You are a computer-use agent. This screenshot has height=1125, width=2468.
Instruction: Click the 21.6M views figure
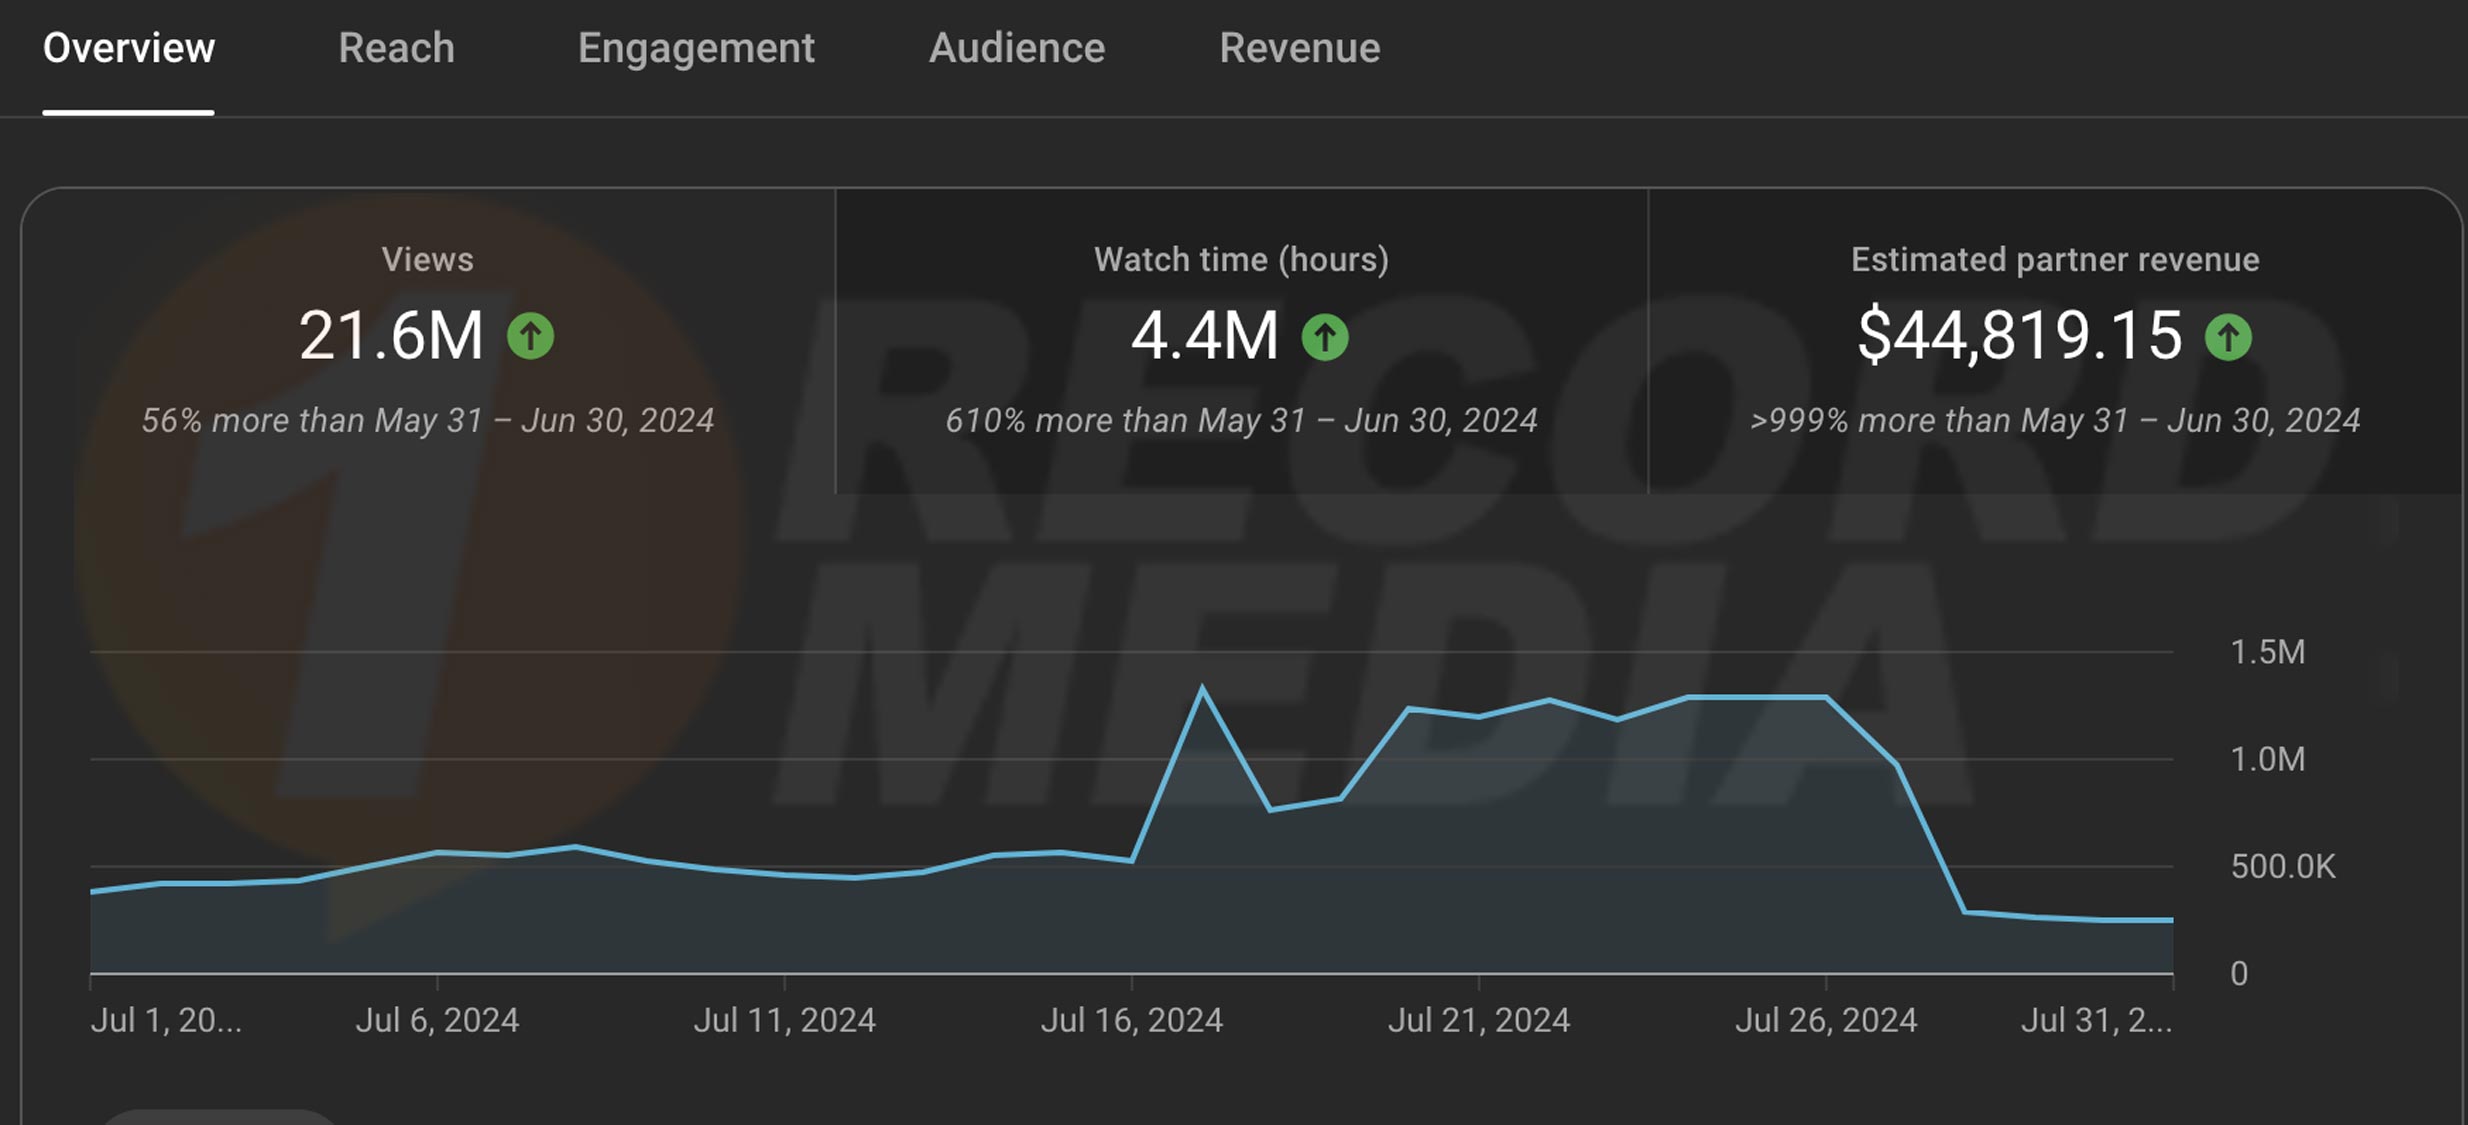pyautogui.click(x=391, y=335)
